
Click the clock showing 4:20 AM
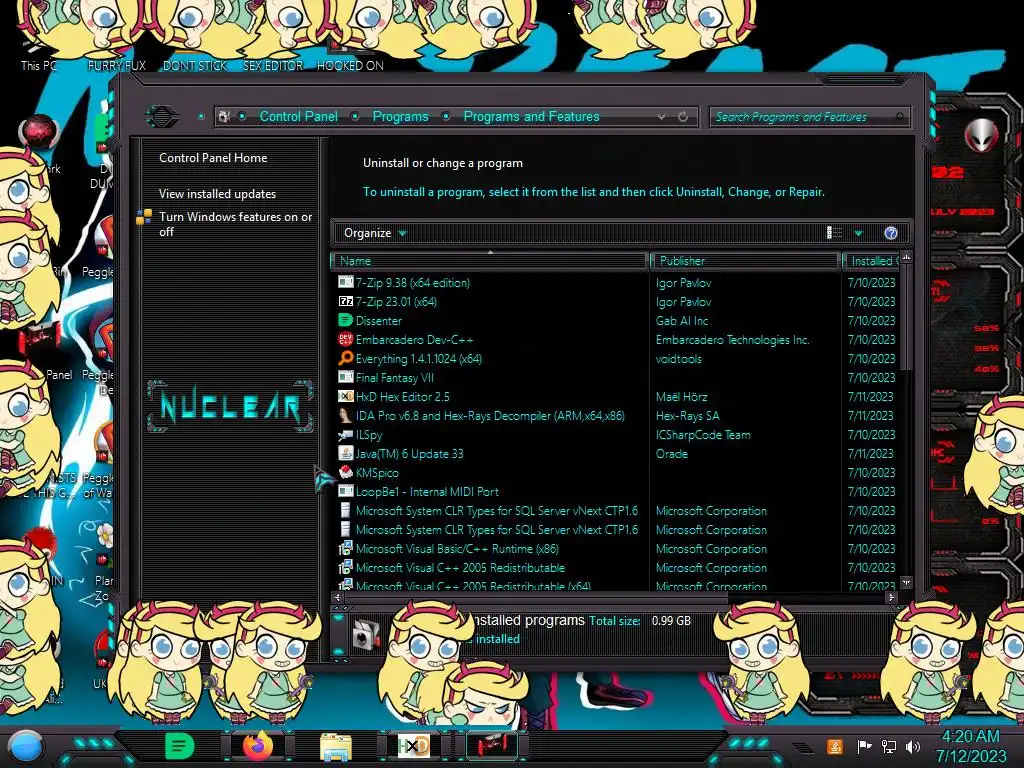pyautogui.click(x=970, y=737)
